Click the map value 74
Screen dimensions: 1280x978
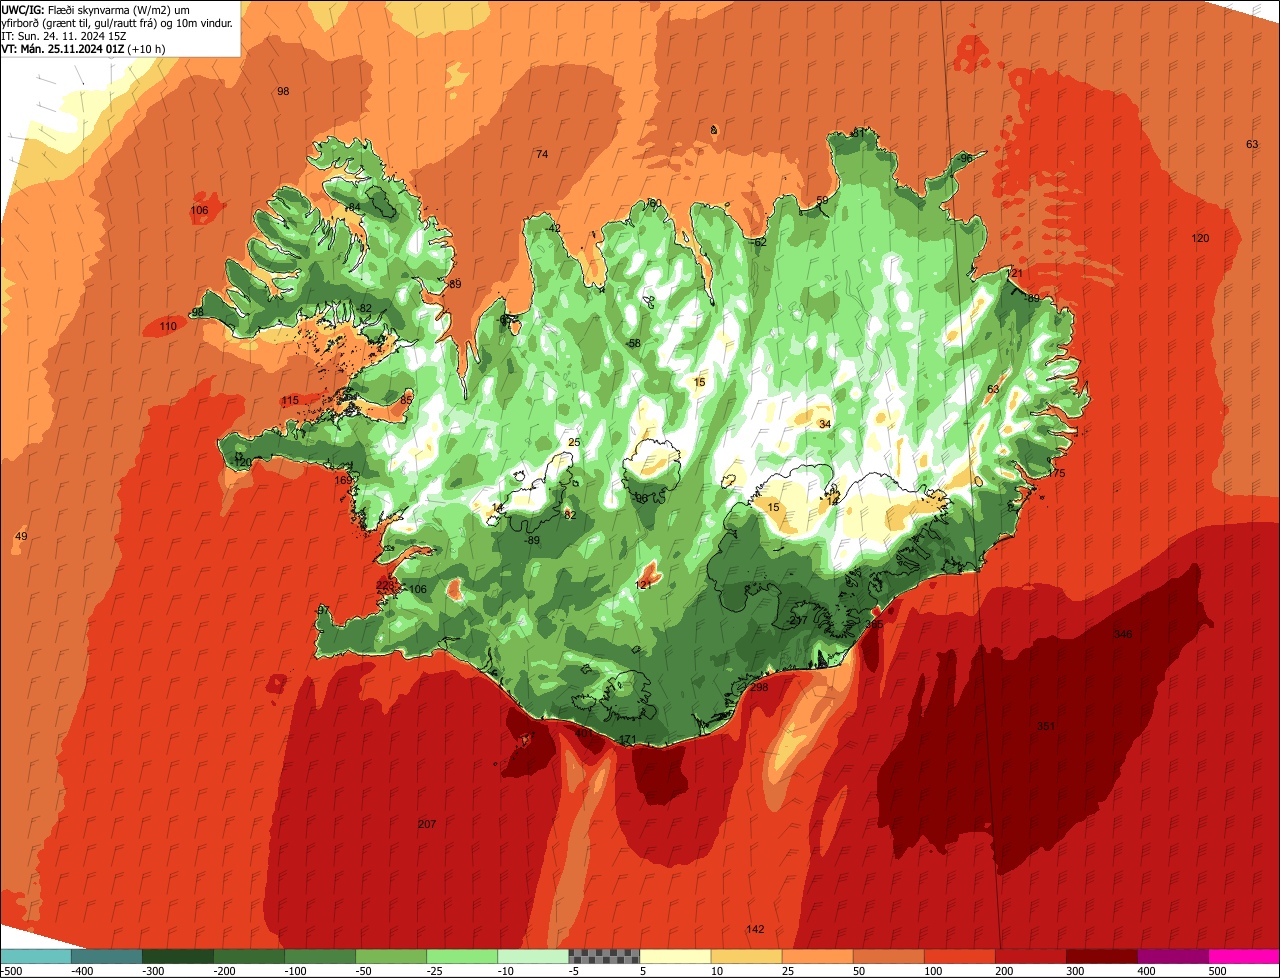542,154
